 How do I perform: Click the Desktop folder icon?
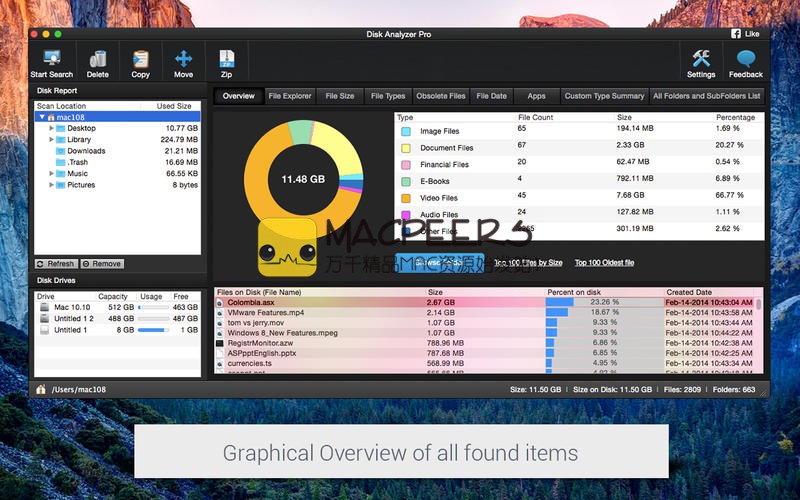[60, 128]
